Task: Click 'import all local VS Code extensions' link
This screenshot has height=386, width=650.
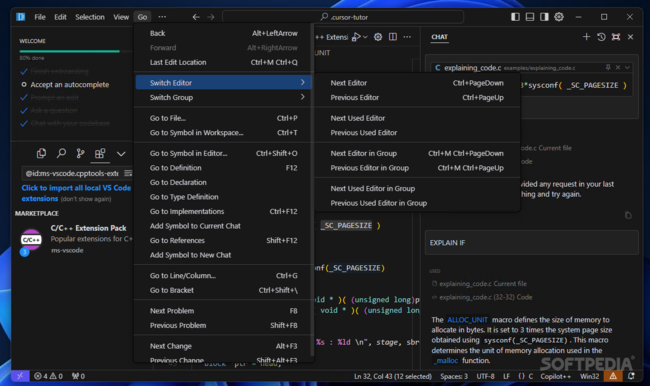Action: (x=76, y=193)
